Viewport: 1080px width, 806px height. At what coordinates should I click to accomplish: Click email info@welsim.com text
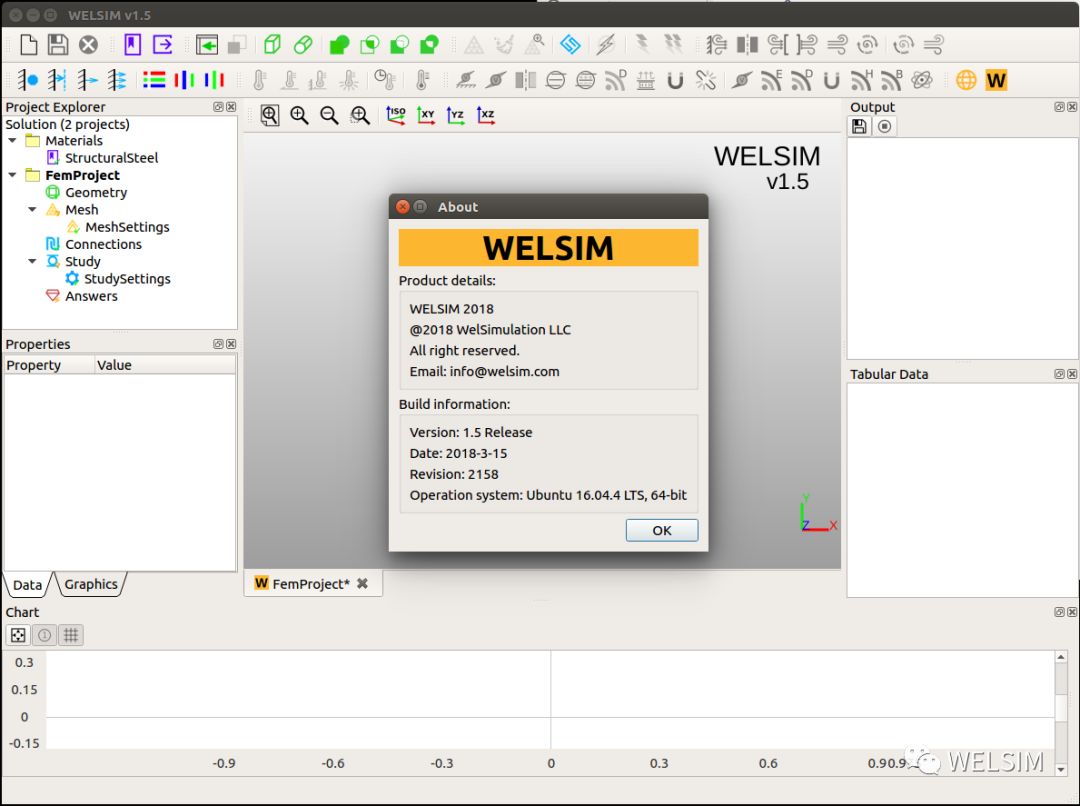504,371
